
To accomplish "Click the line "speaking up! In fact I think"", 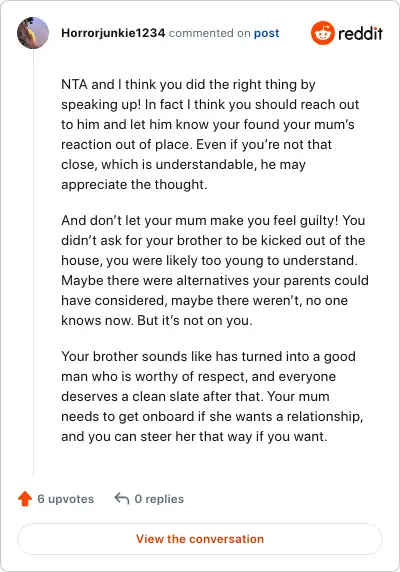I will coord(210,105).
